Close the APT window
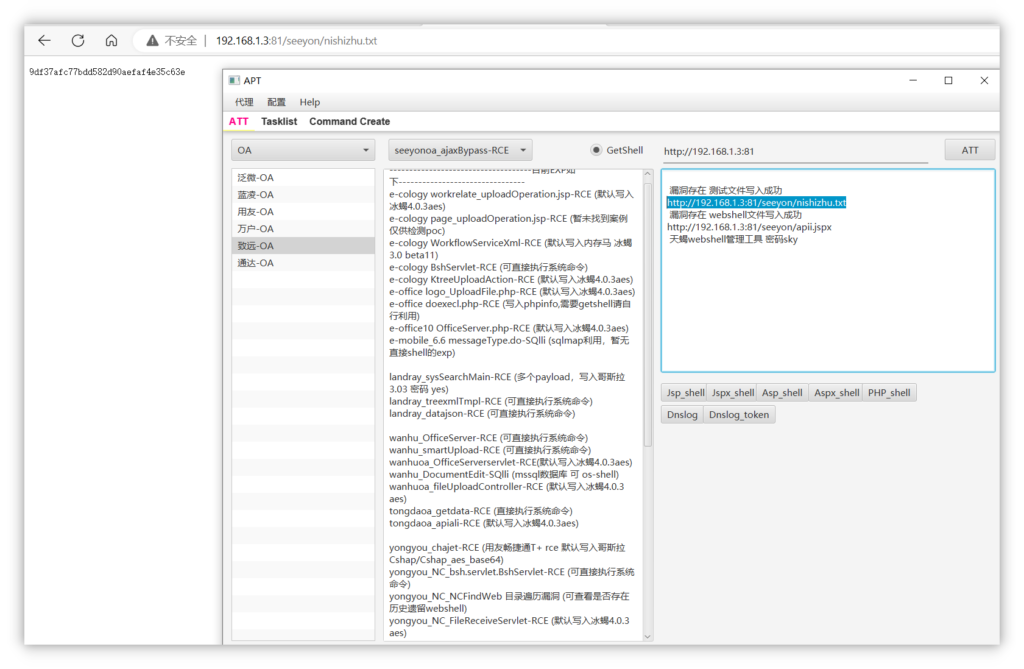The height and width of the screenshot is (669, 1024). pyautogui.click(x=984, y=80)
